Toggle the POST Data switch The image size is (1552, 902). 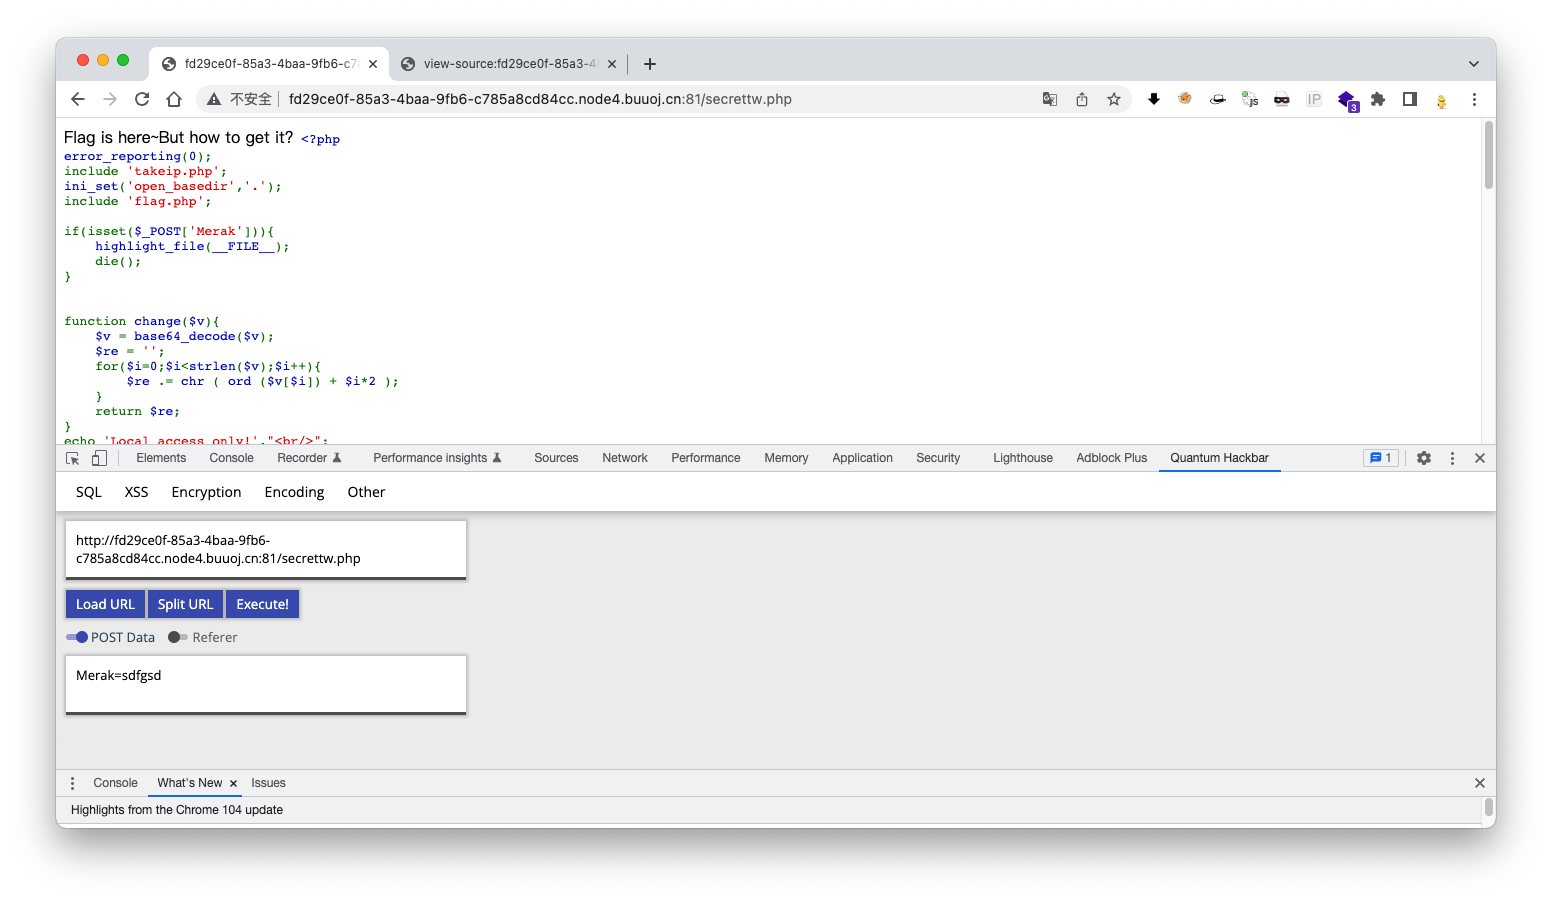point(77,637)
